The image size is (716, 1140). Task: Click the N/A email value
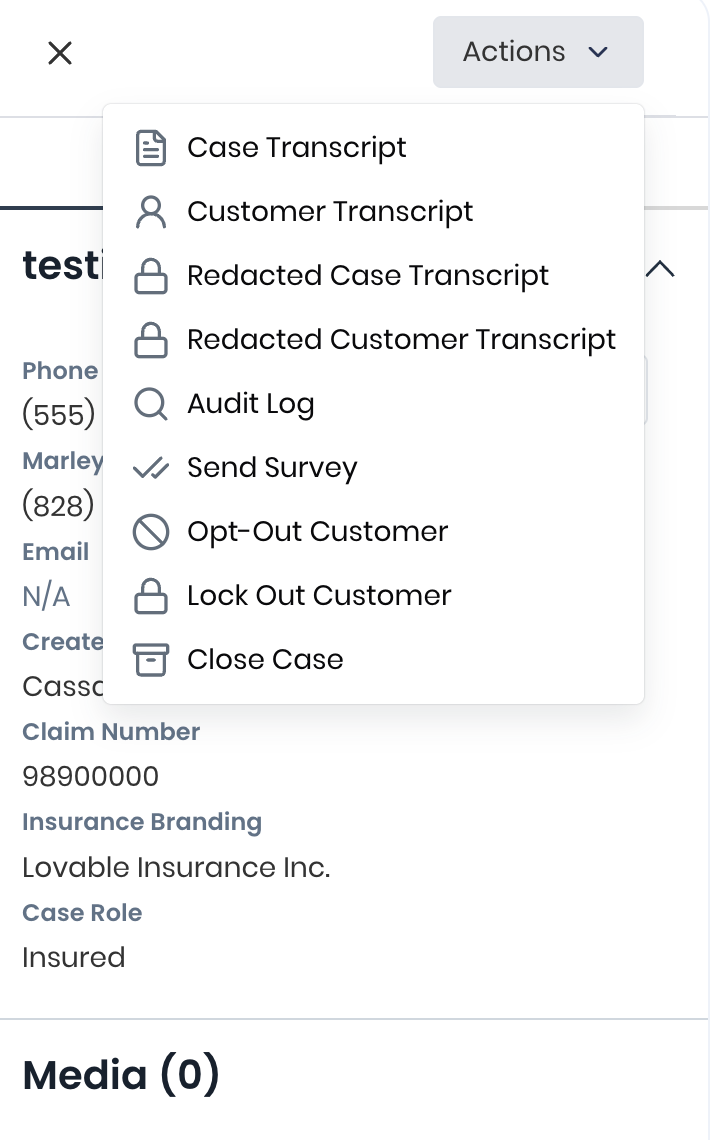46,597
